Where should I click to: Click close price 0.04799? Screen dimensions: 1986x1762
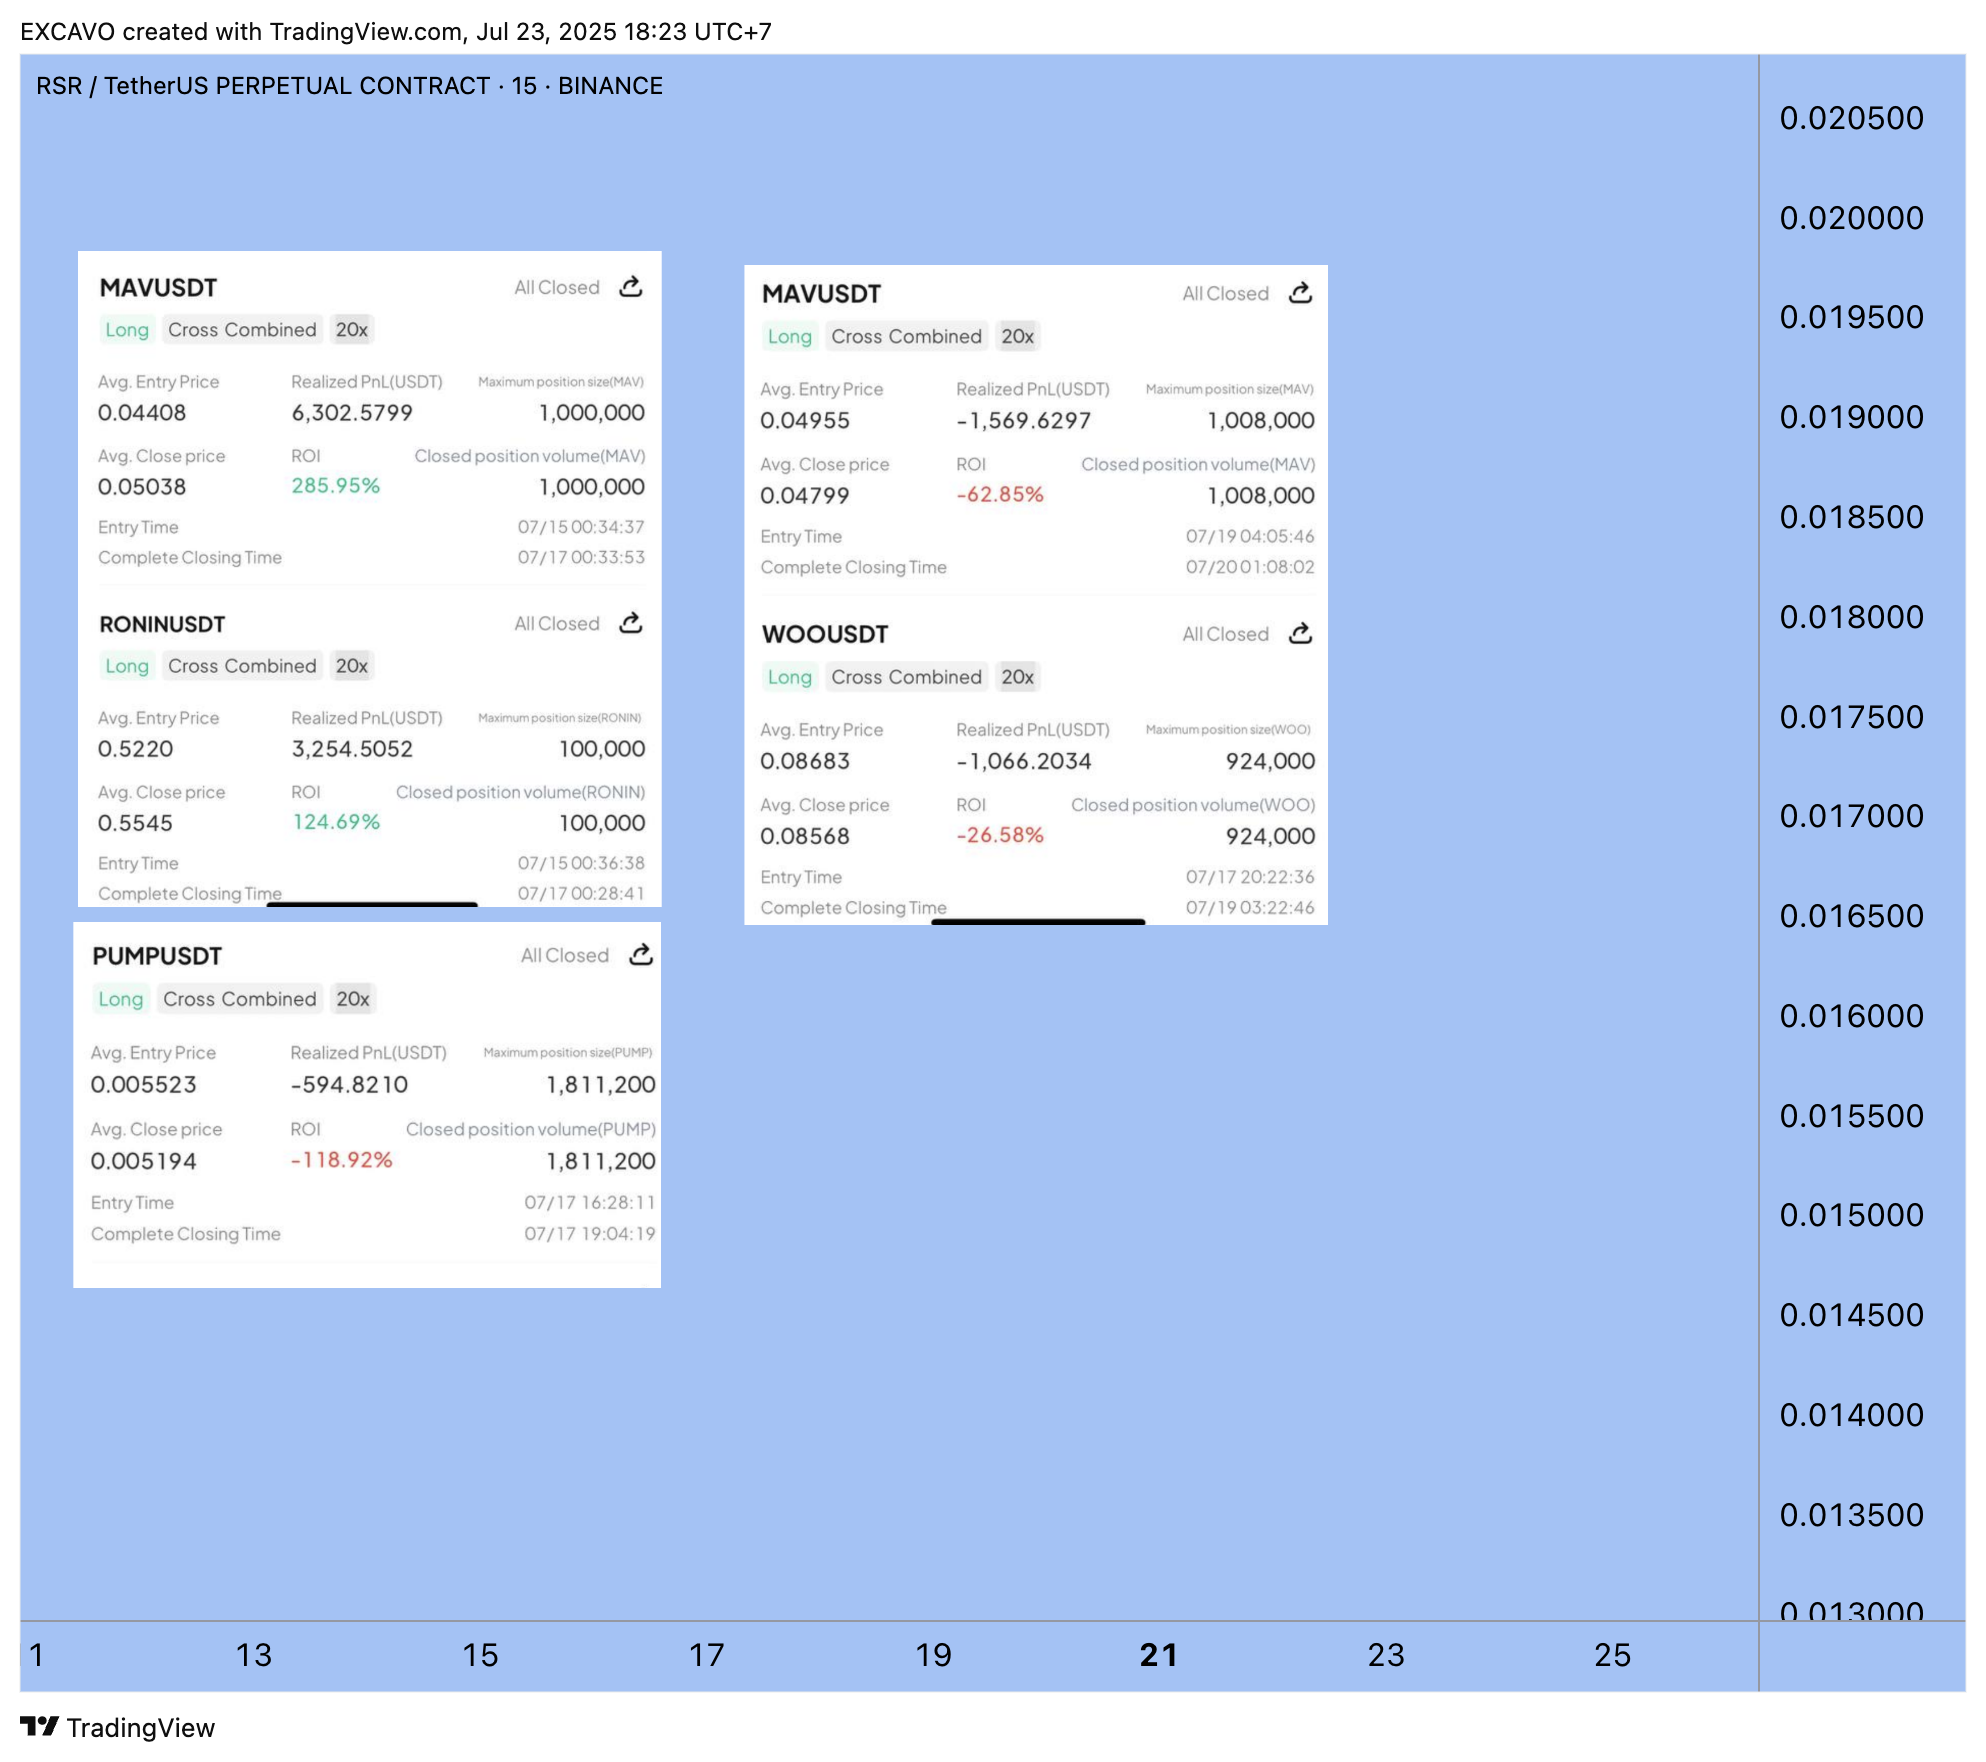click(805, 495)
